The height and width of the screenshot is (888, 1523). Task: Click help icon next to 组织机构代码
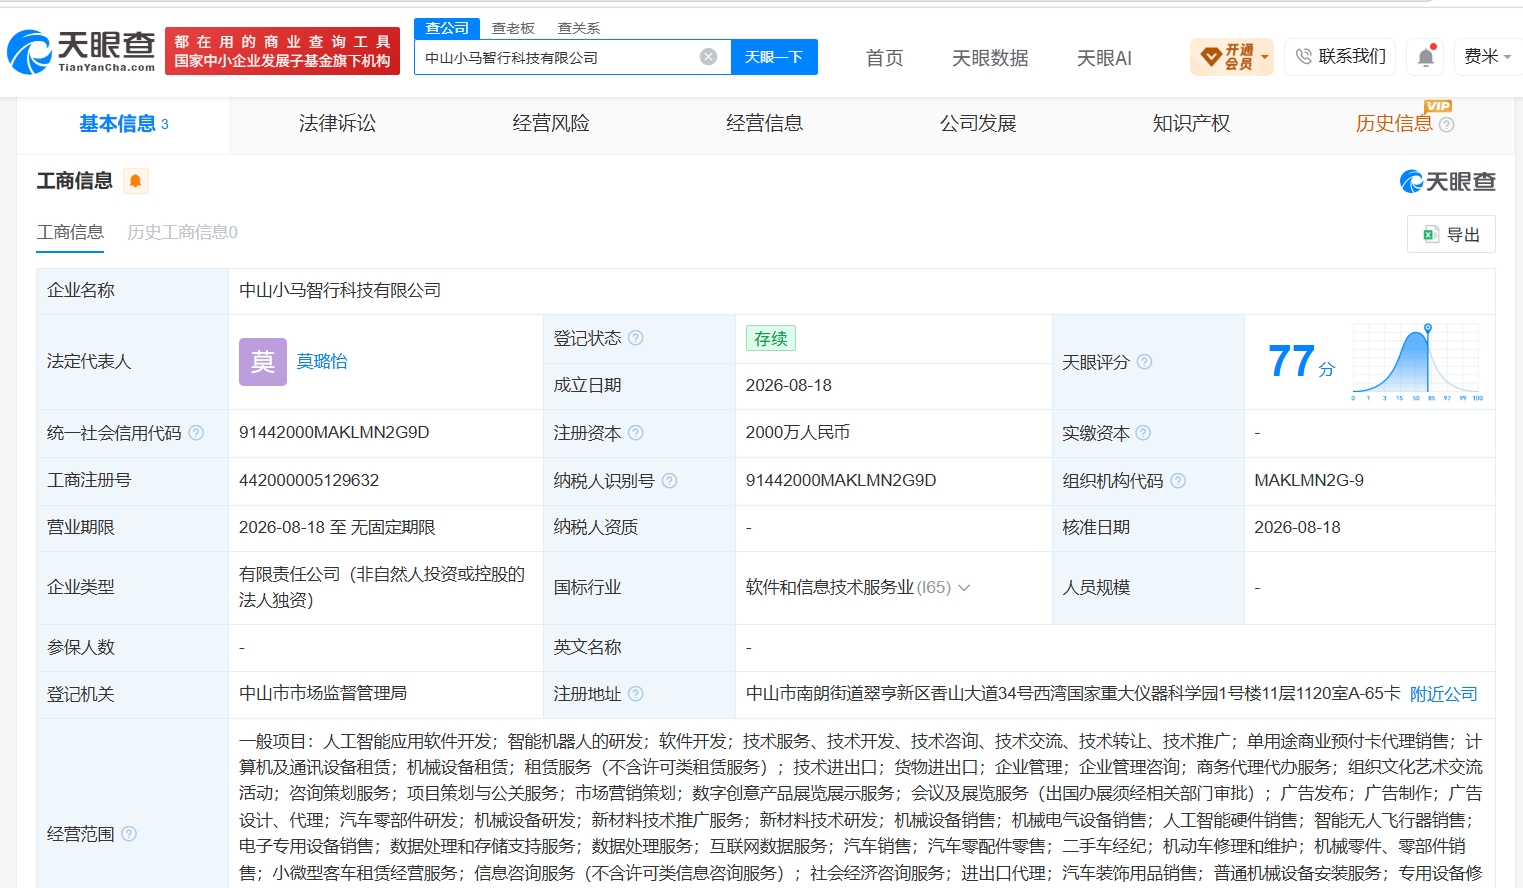pos(1178,481)
